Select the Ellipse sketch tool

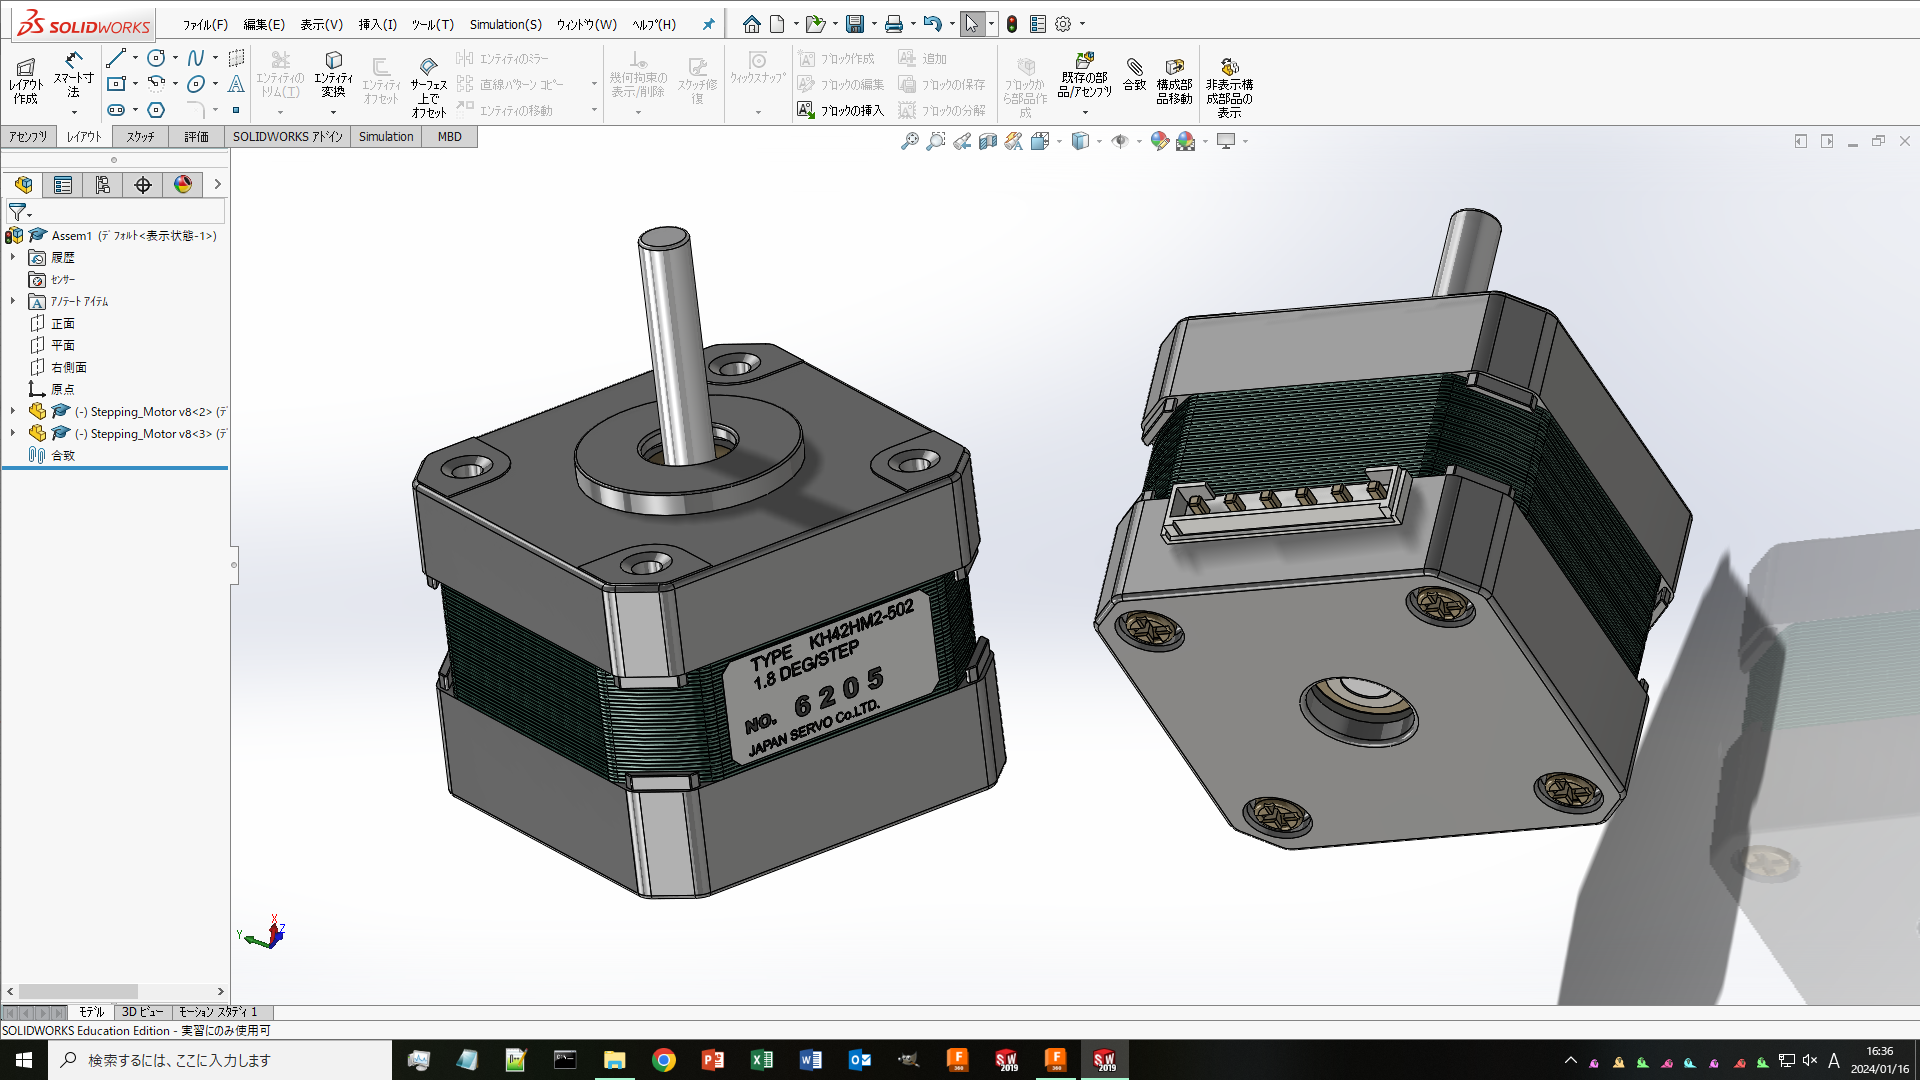196,84
